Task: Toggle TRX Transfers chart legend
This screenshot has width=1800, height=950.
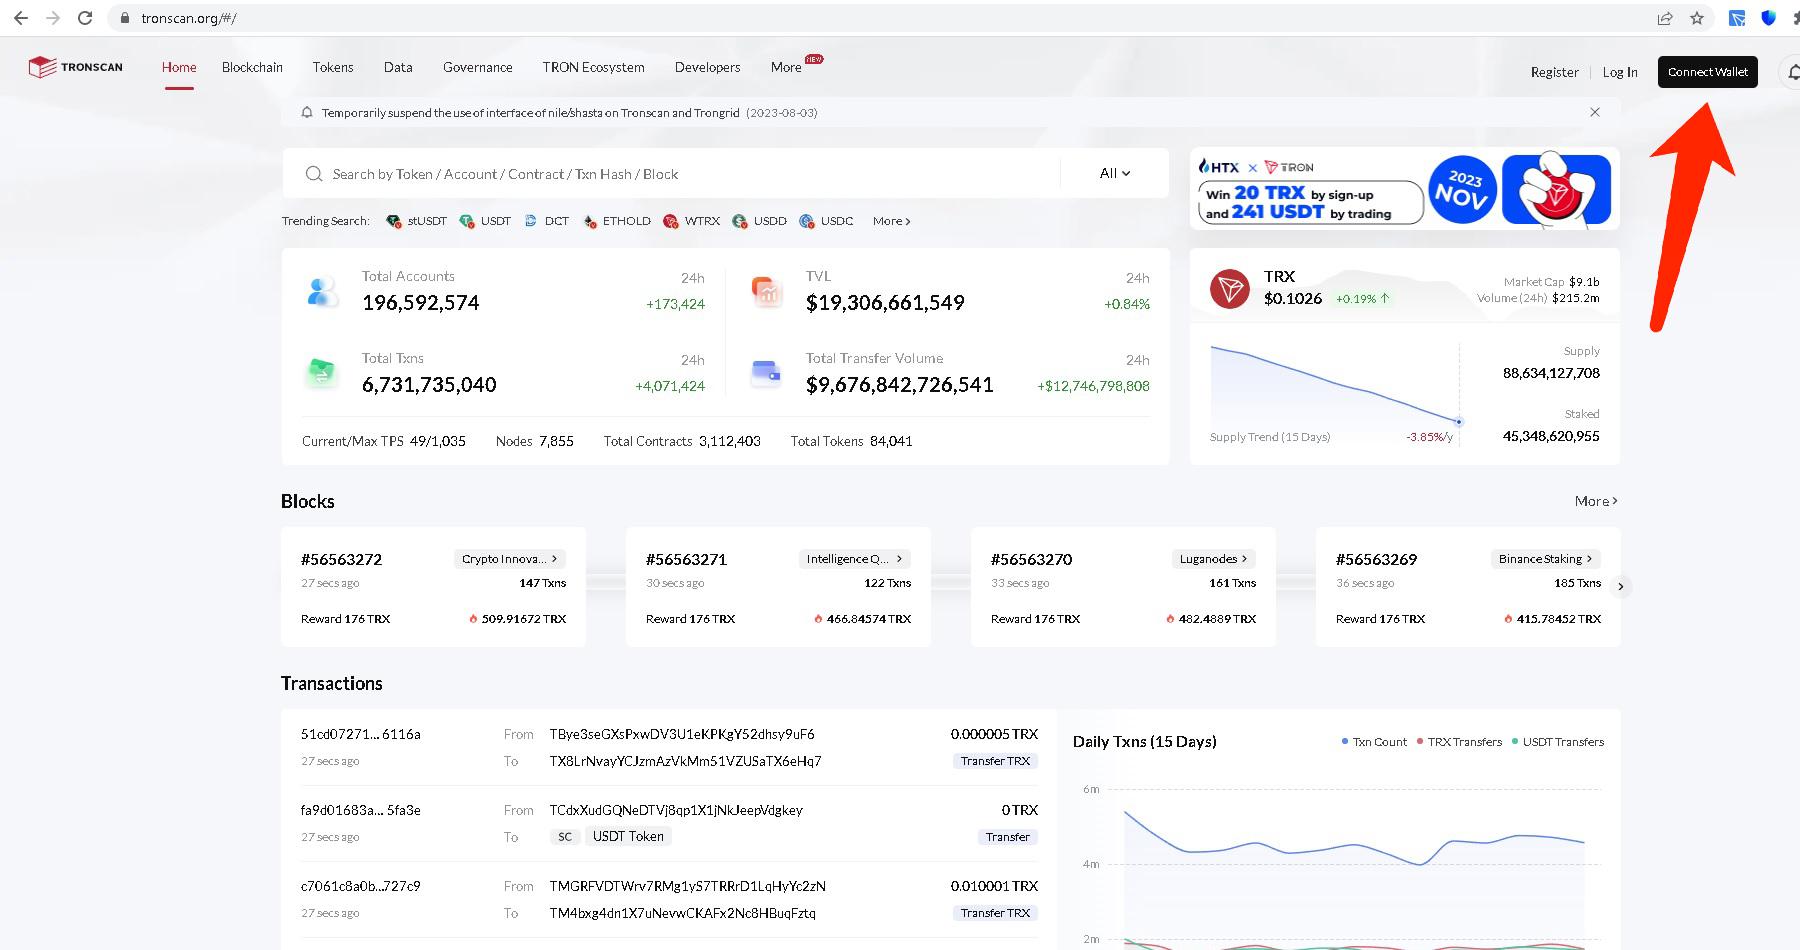Action: [1459, 742]
